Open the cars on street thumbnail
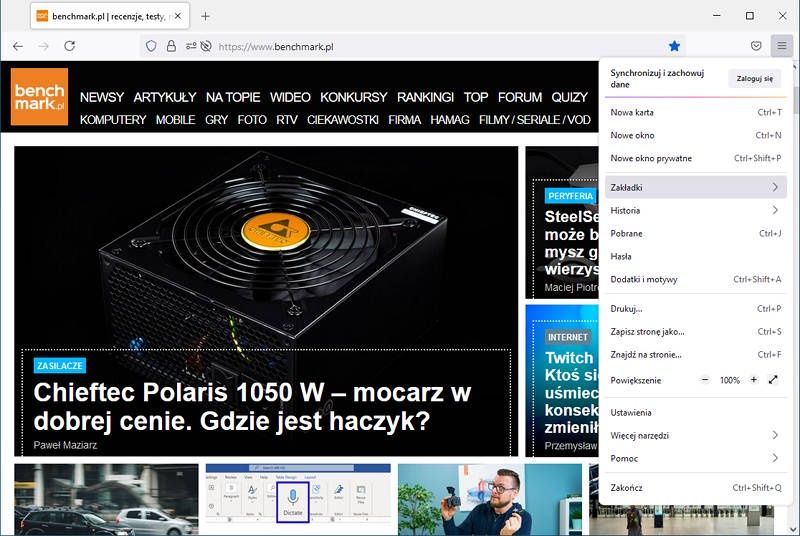Viewport: 800px width, 536px height. (106, 499)
